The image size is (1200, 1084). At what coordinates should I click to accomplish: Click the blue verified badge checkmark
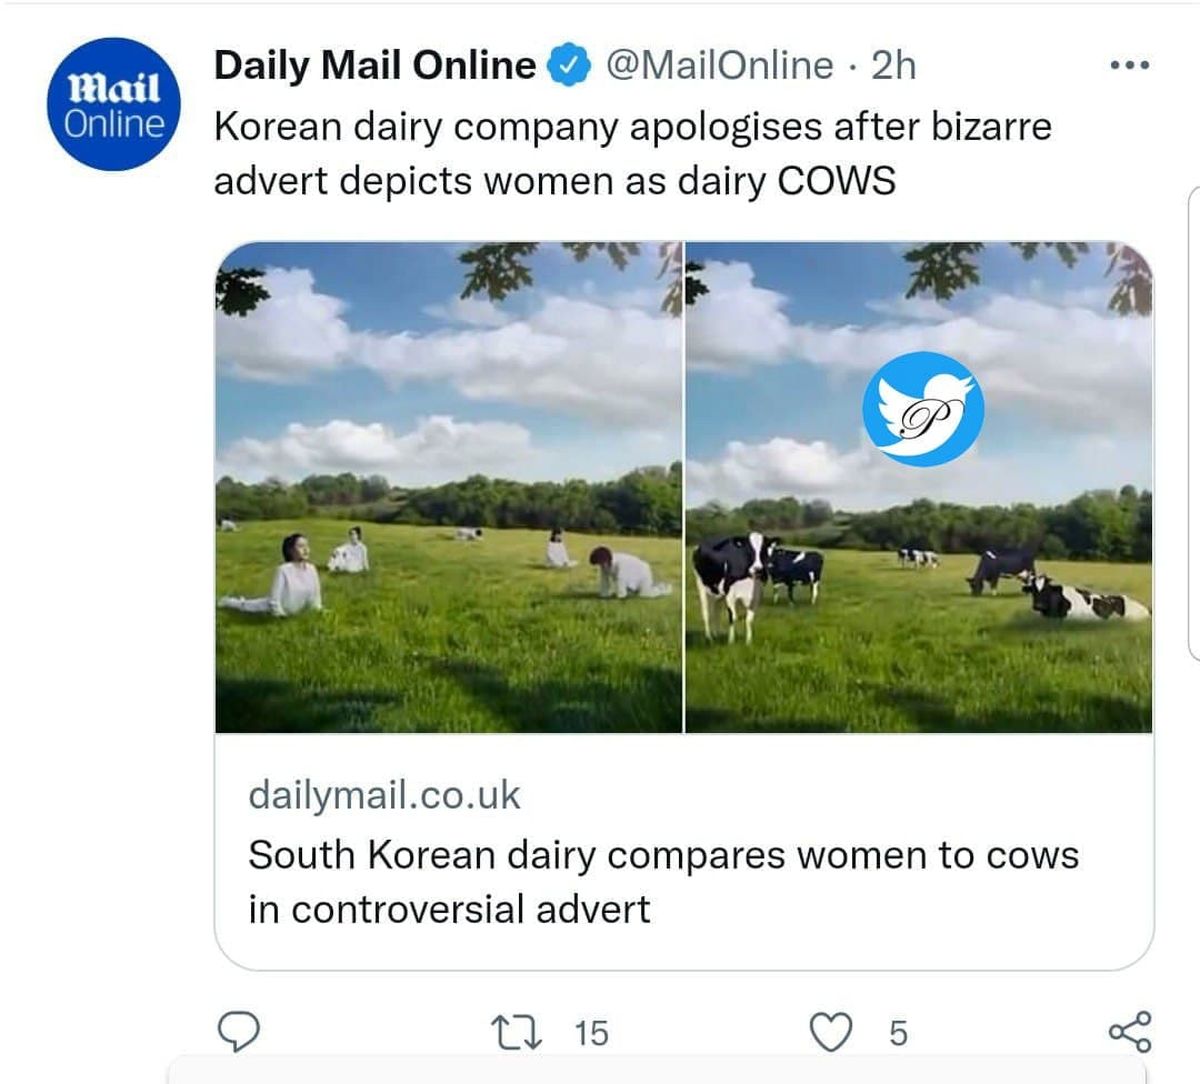click(x=567, y=66)
